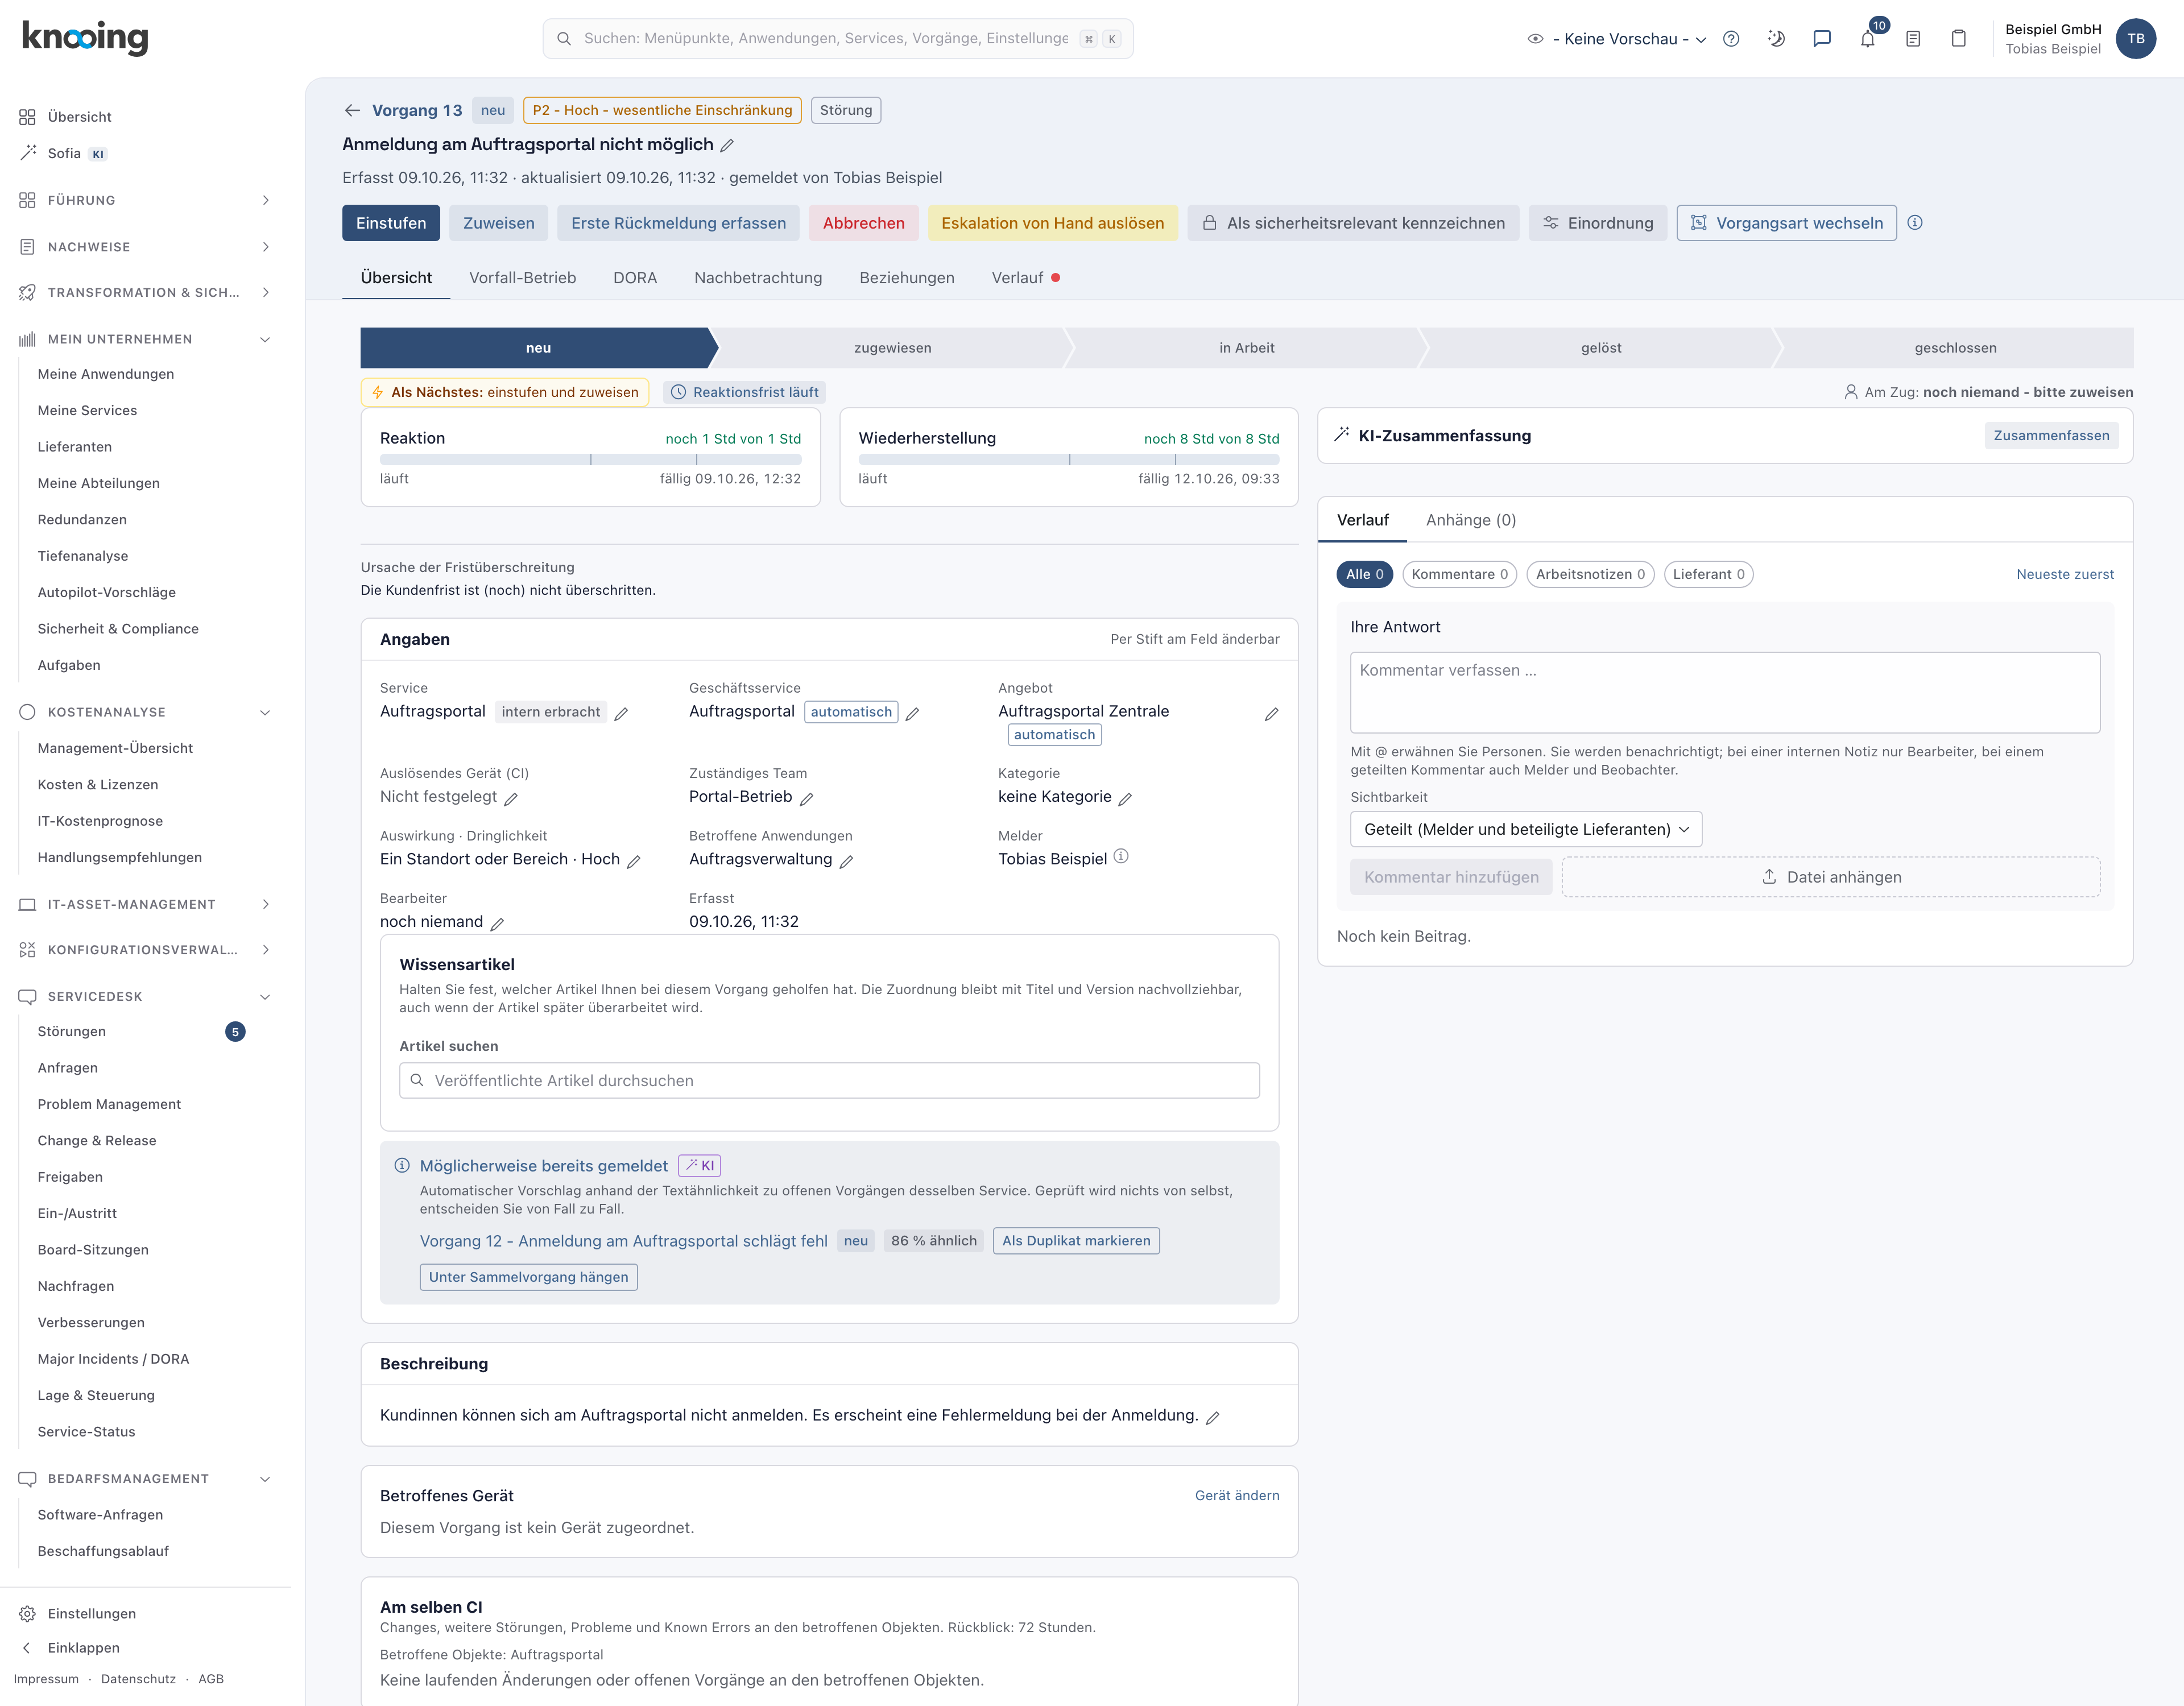Switch to the DORA tab

(x=635, y=278)
